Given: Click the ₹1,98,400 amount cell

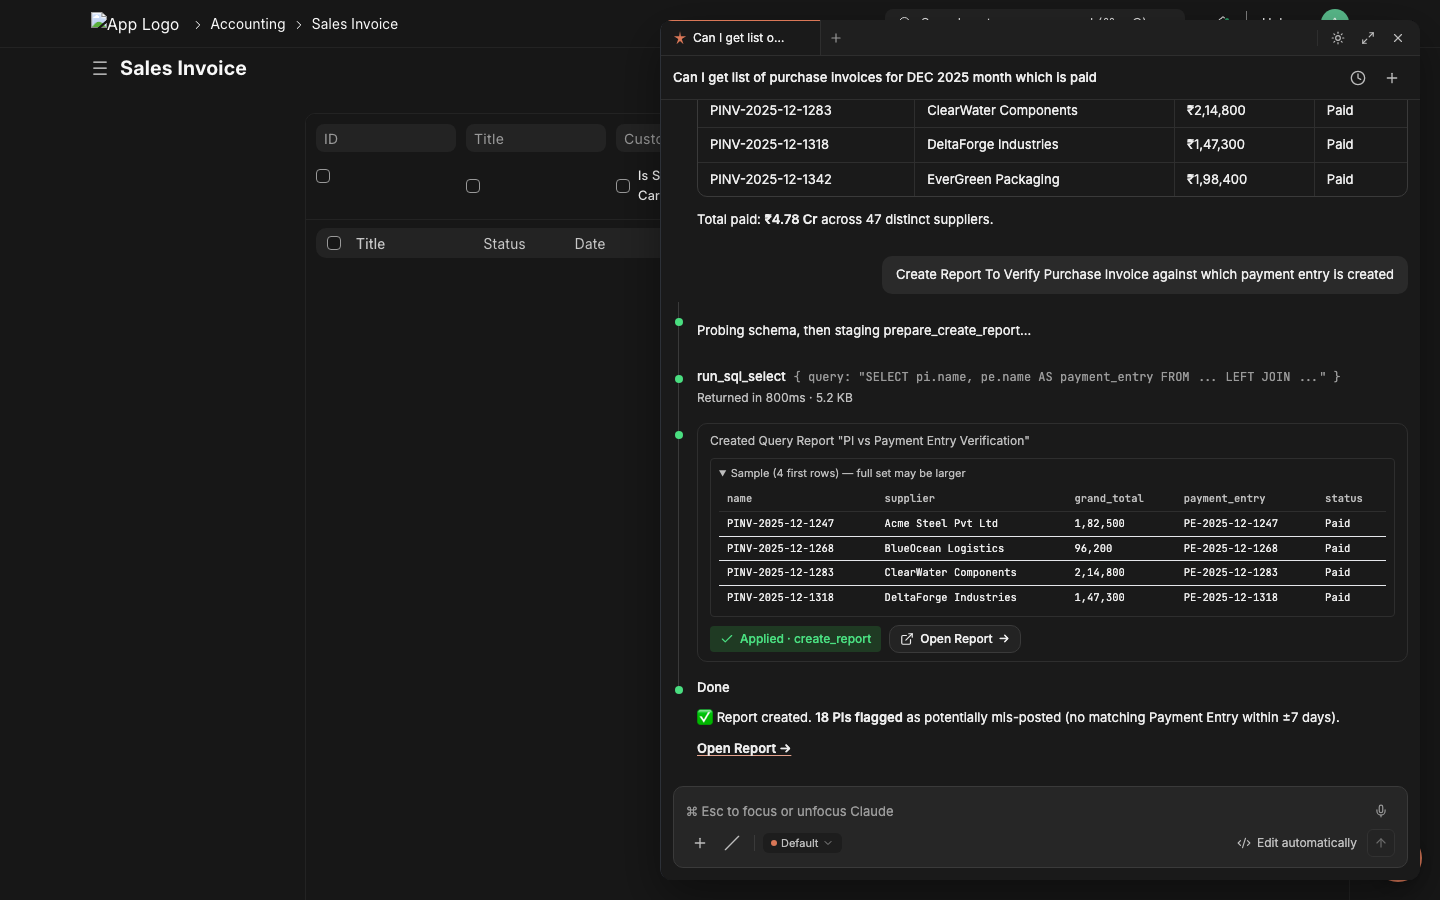Looking at the screenshot, I should click(1215, 179).
